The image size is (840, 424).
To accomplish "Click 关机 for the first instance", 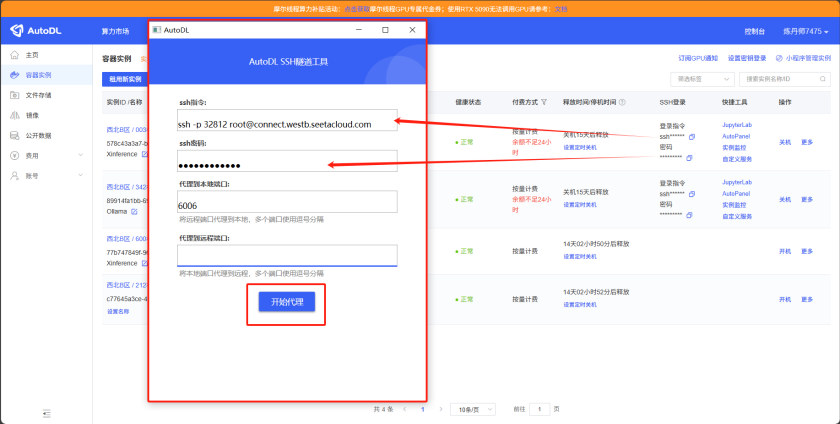I will click(785, 142).
